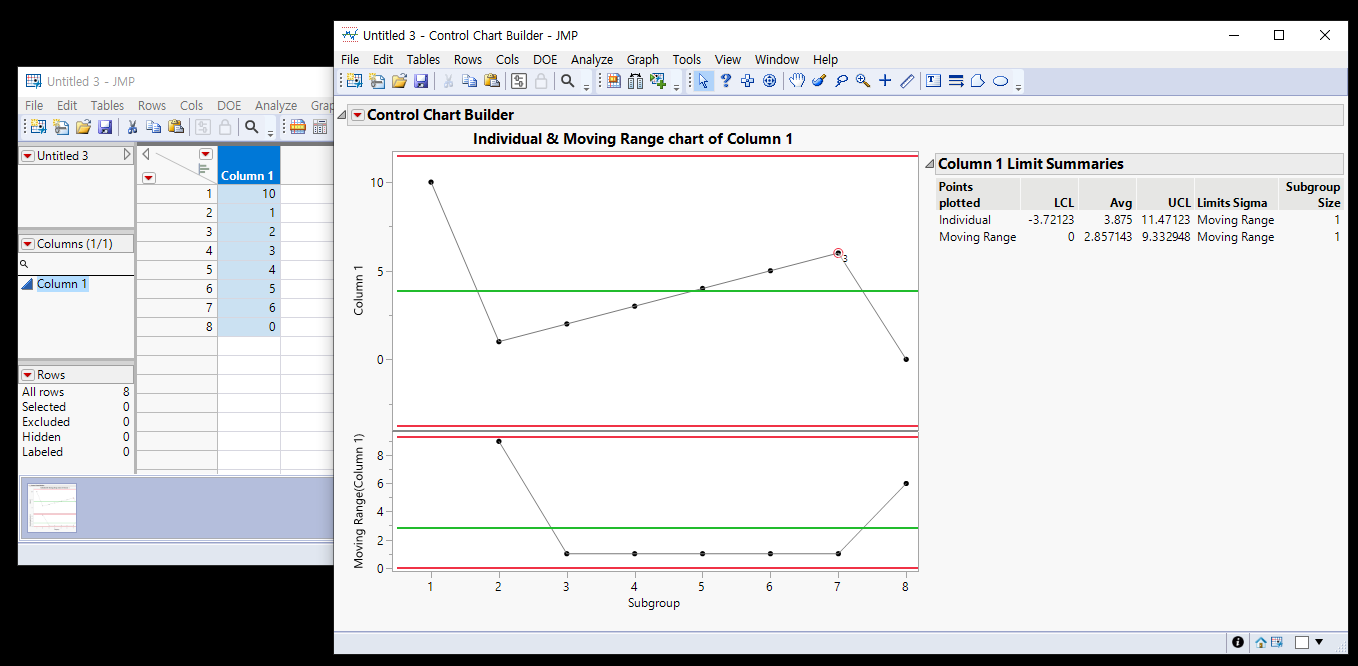Open the DOE menu
The image size is (1358, 666).
tap(545, 59)
